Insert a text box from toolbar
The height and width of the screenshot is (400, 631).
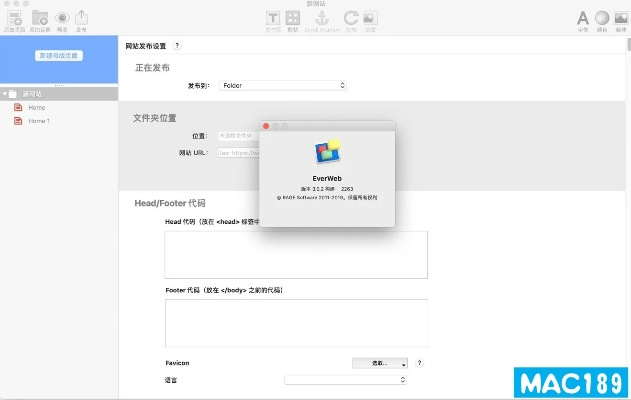tap(272, 17)
